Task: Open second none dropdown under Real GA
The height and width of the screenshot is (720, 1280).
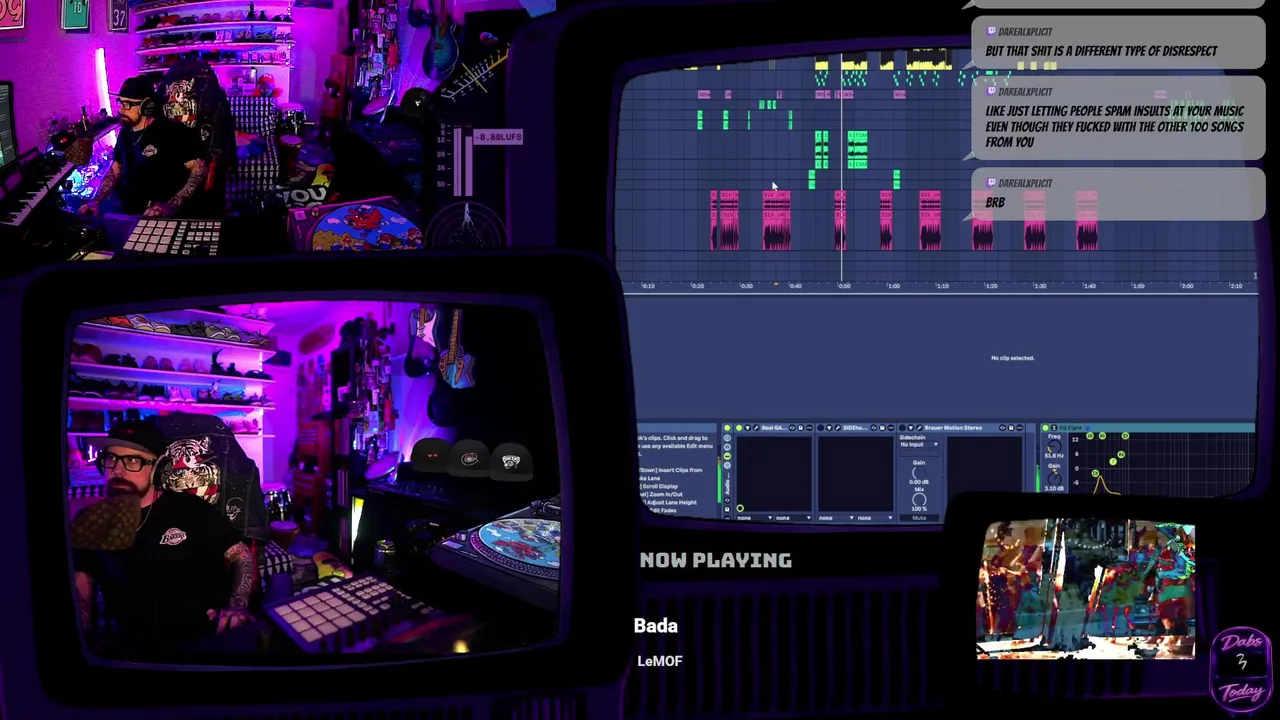Action: click(793, 517)
